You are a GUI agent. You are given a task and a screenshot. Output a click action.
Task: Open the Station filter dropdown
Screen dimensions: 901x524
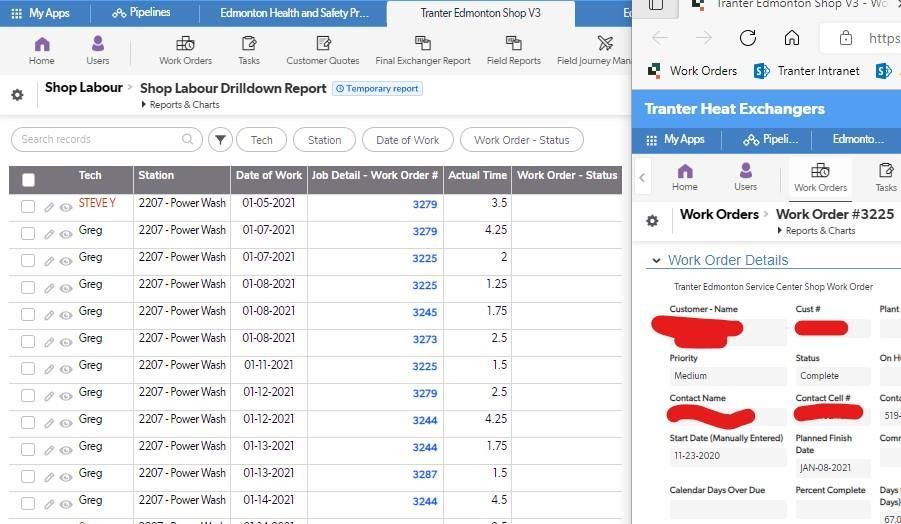[324, 140]
